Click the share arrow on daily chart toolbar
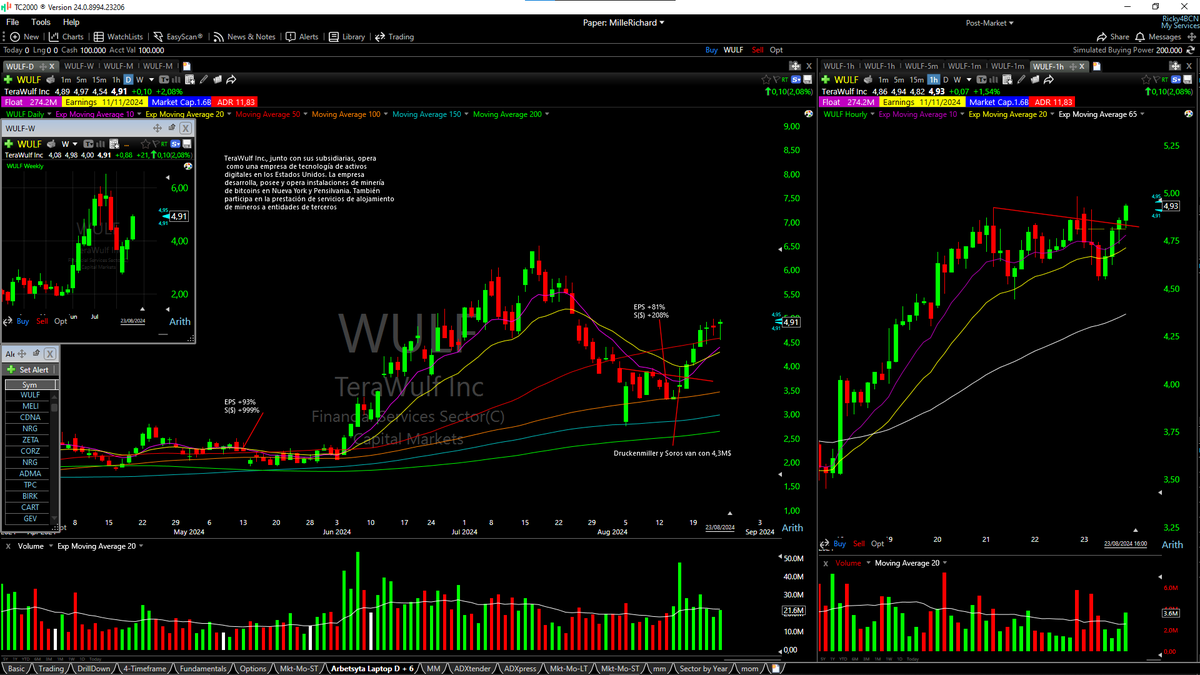This screenshot has width=1200, height=675. pos(231,79)
